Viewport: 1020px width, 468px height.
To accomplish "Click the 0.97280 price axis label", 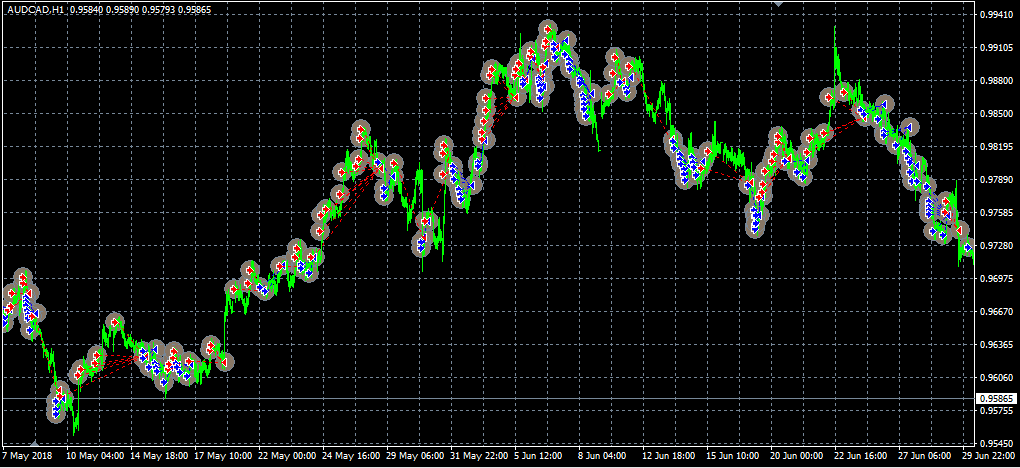I will click(x=996, y=246).
